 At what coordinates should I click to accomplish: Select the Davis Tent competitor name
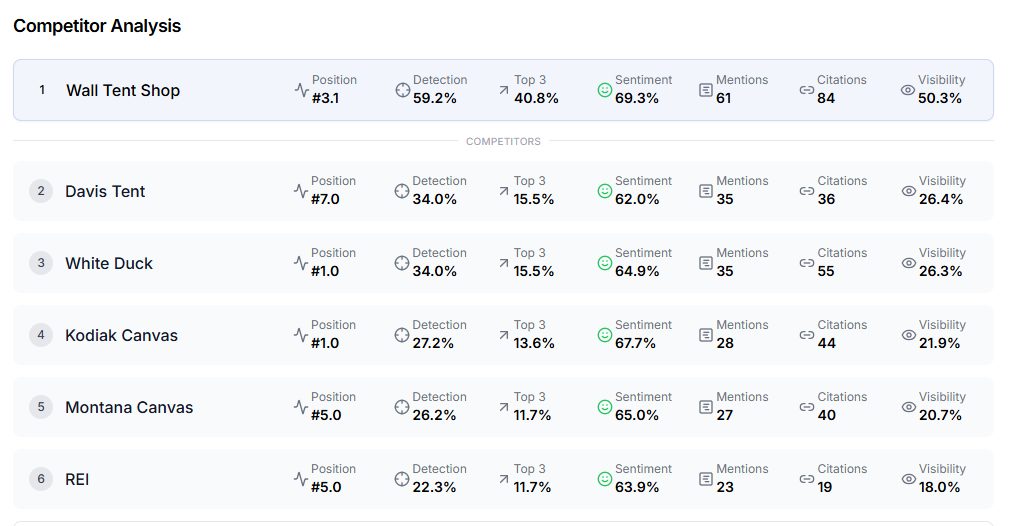point(105,191)
